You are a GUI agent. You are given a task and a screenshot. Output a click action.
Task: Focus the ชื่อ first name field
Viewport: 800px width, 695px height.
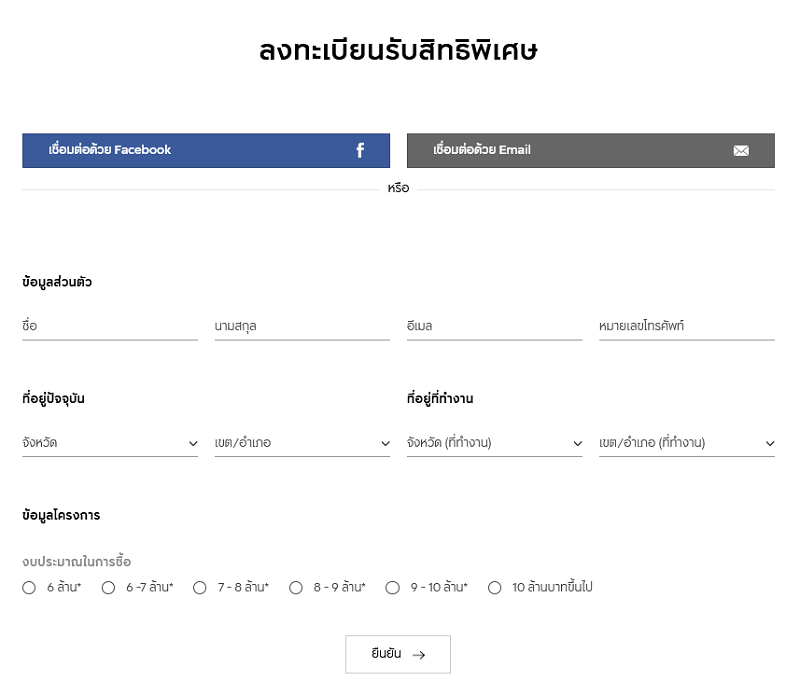pos(110,327)
